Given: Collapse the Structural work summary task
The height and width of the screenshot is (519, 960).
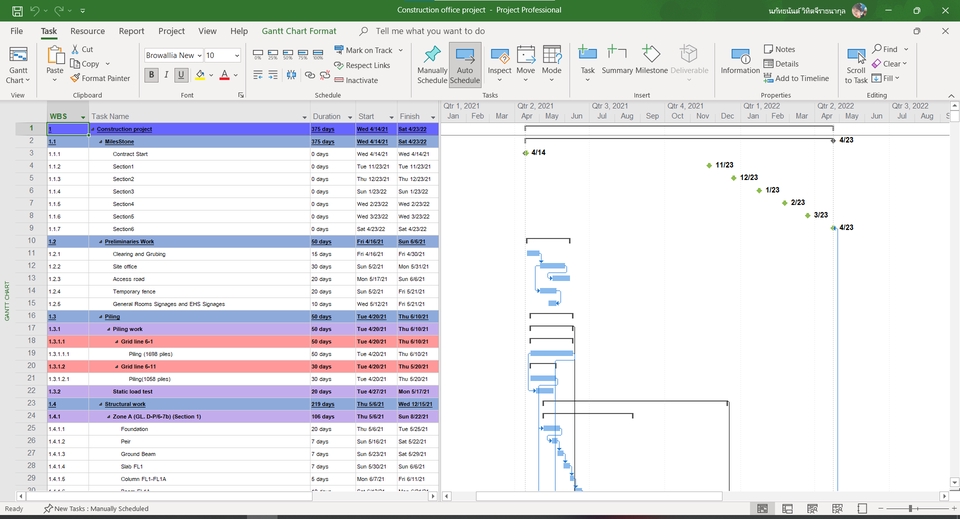Looking at the screenshot, I should tap(101, 405).
